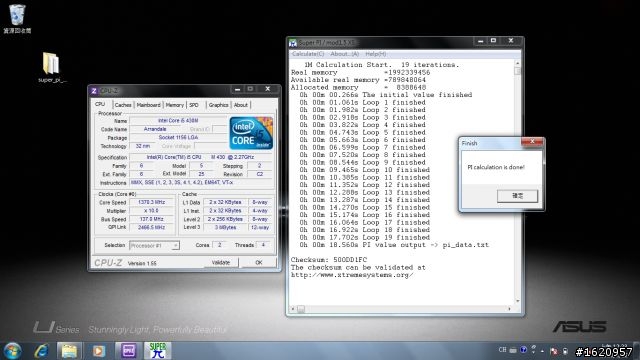Maximize the Super PI window

493,41
